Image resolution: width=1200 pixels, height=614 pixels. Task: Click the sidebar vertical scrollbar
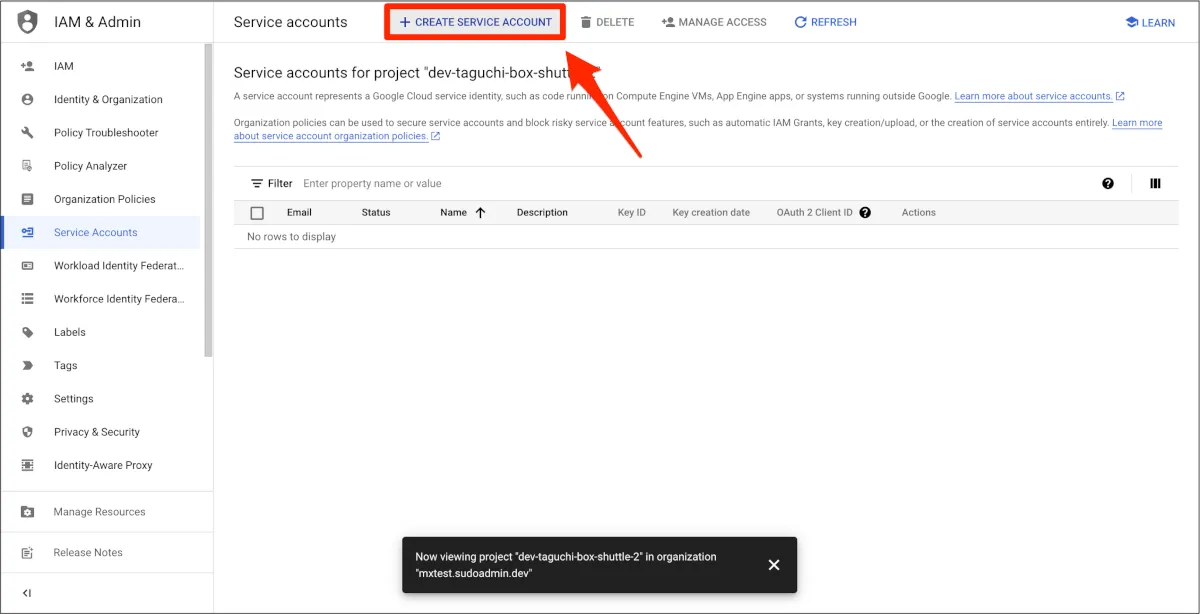208,200
